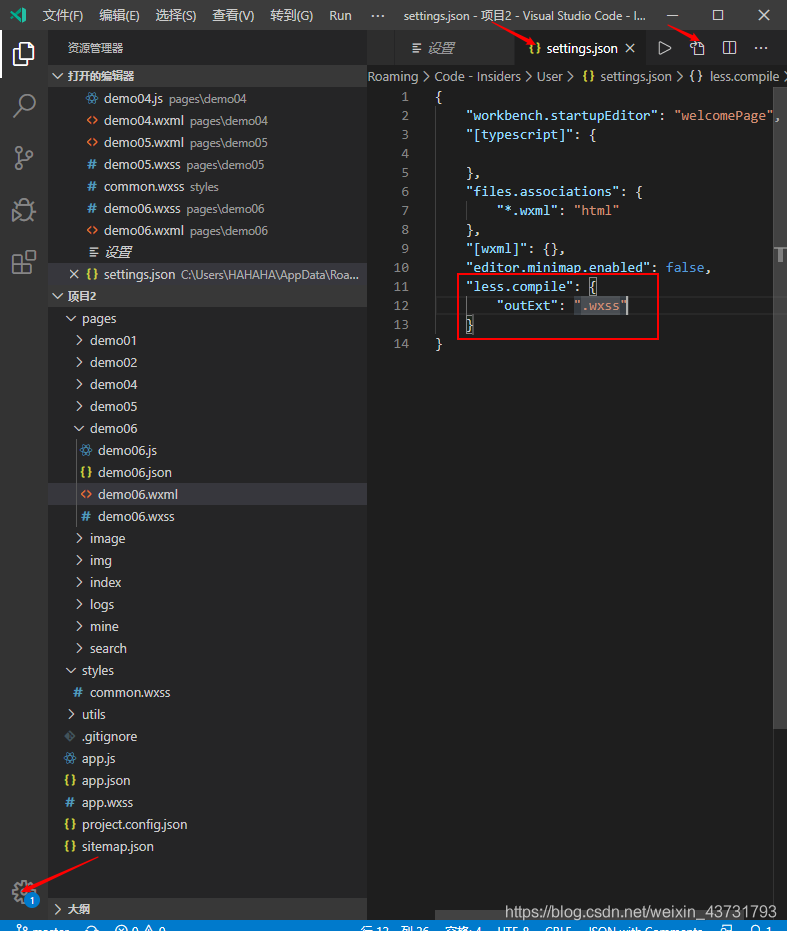Image resolution: width=787 pixels, height=931 pixels.
Task: Expand the search folder
Action: (x=207, y=648)
